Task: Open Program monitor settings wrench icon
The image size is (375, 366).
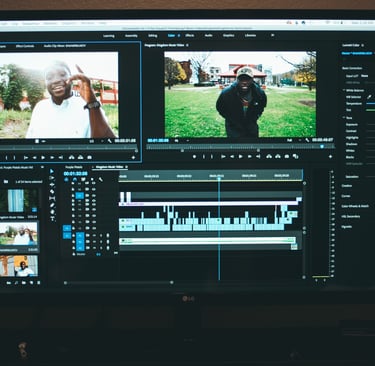Action: [x=307, y=140]
